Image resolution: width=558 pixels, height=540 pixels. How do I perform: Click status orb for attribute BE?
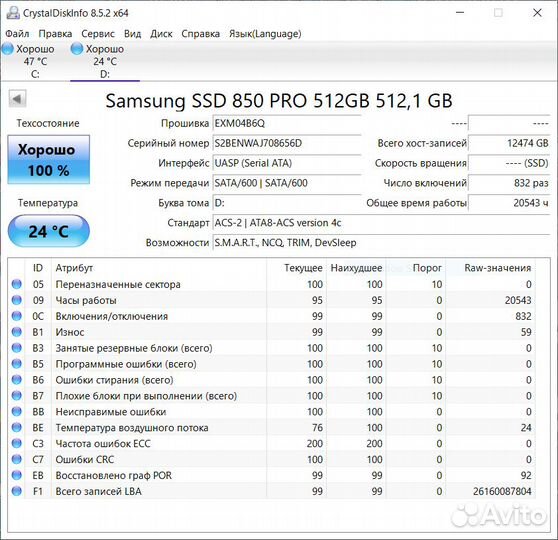16,427
